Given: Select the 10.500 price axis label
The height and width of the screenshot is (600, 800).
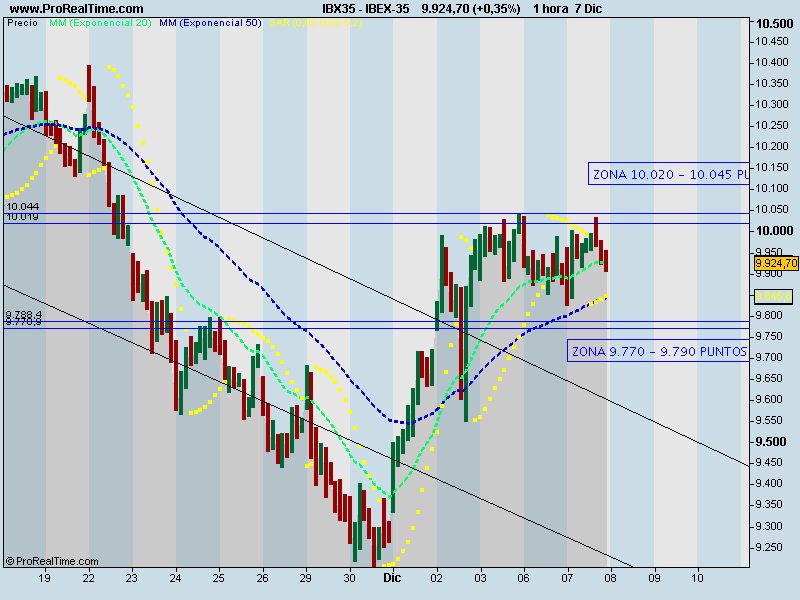Looking at the screenshot, I should (774, 24).
